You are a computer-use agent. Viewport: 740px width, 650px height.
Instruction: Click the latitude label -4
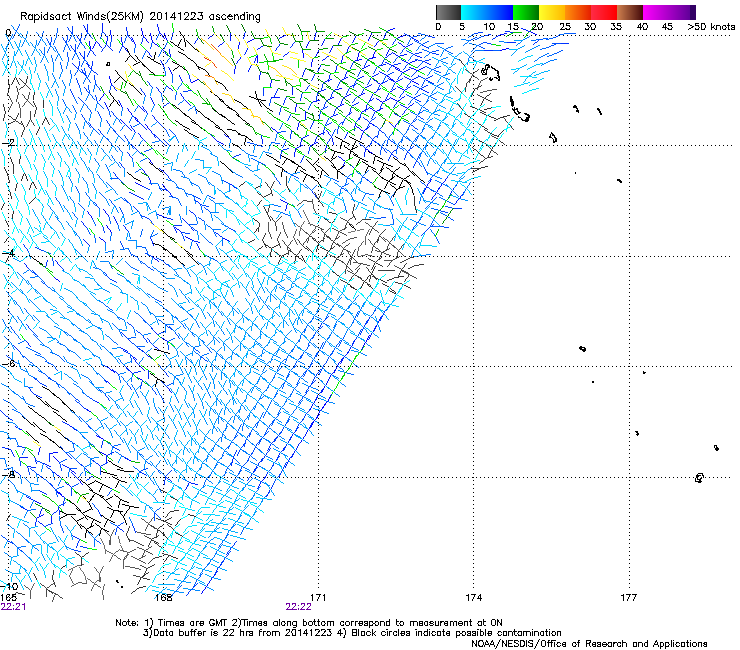coord(9,253)
